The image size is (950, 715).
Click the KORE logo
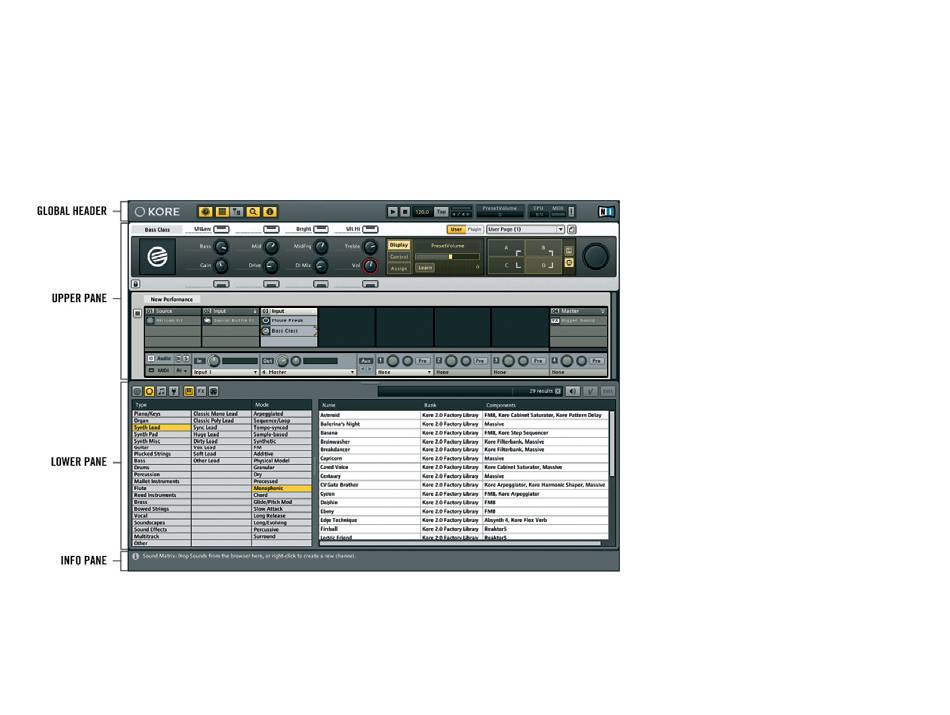tap(158, 211)
